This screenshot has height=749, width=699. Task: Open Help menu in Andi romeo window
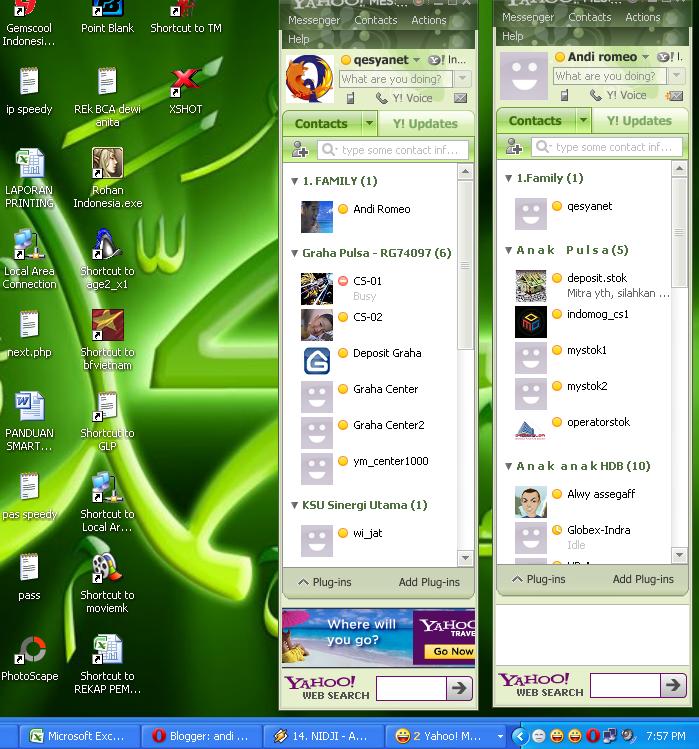pos(513,36)
